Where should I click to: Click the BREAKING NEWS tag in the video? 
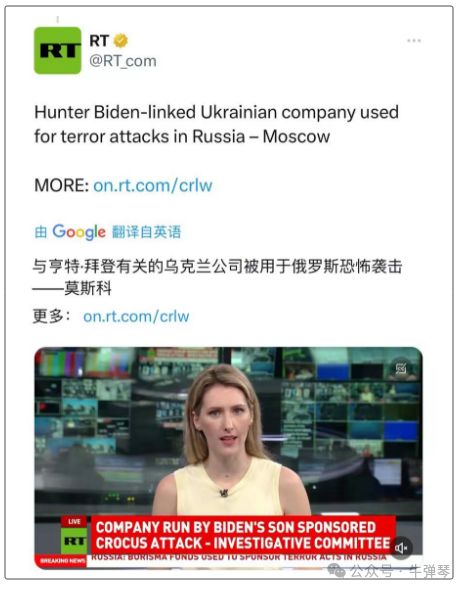62,561
